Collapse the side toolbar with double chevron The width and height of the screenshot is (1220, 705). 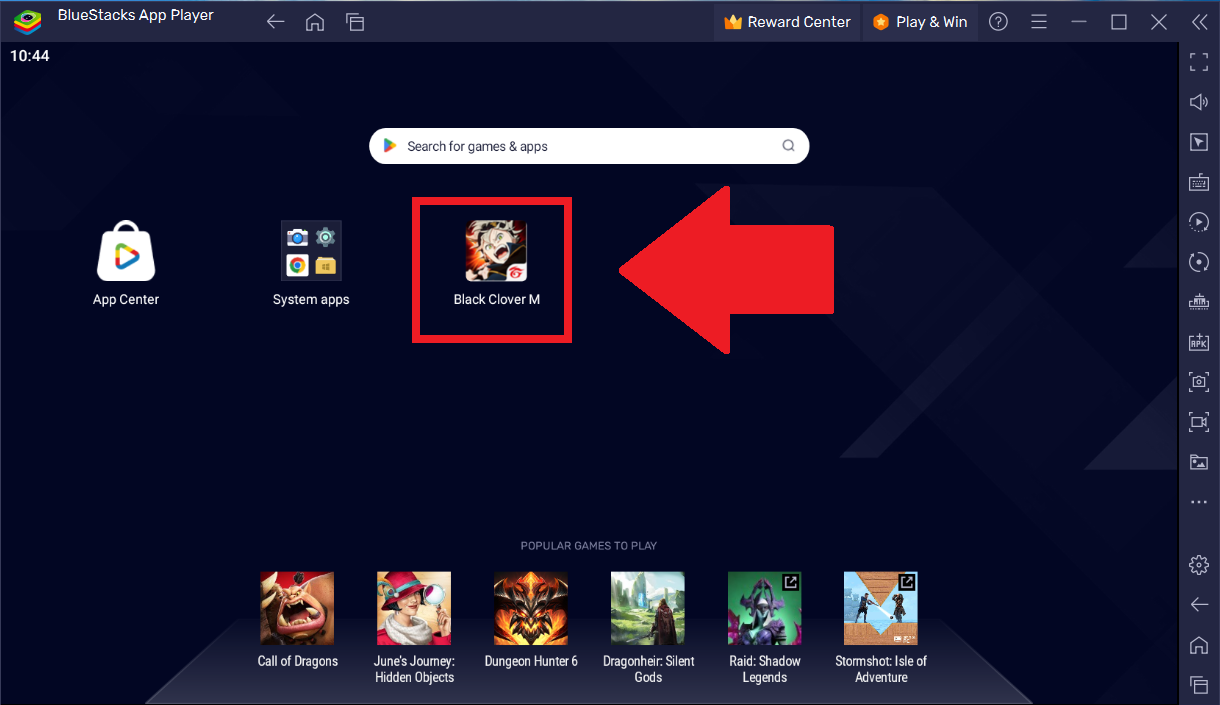(1199, 21)
